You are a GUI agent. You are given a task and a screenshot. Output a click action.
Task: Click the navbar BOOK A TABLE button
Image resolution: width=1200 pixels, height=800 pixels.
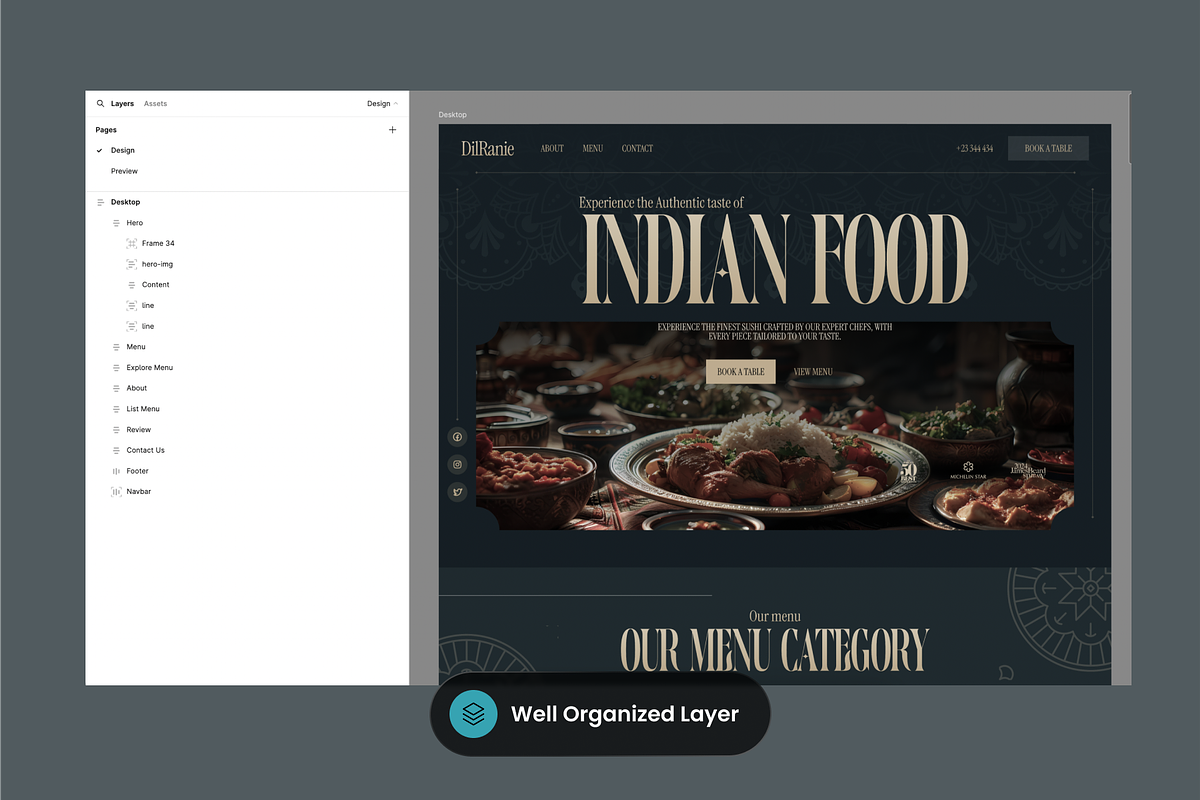click(1048, 148)
